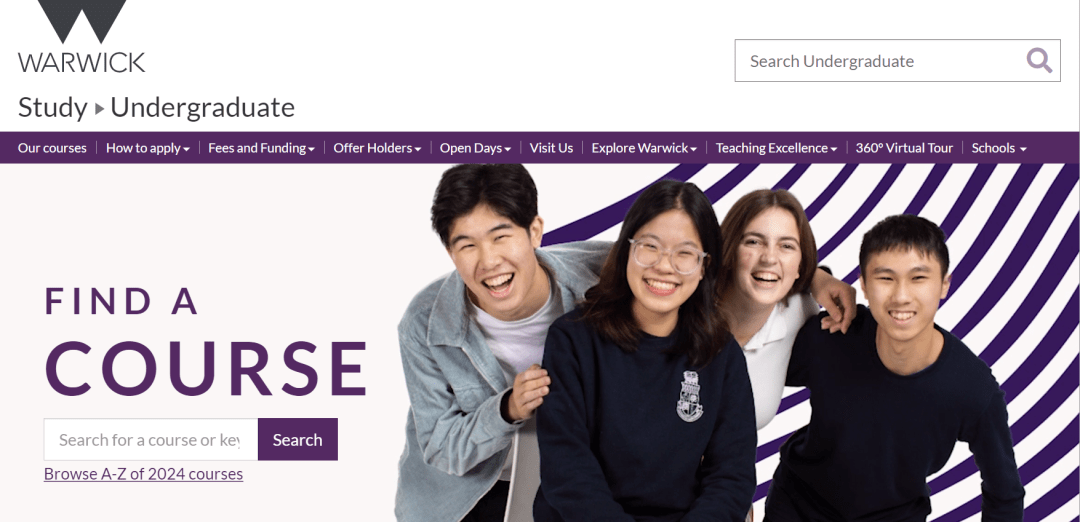Open the Explore Warwick dropdown
Viewport: 1080px width, 522px height.
[x=644, y=148]
